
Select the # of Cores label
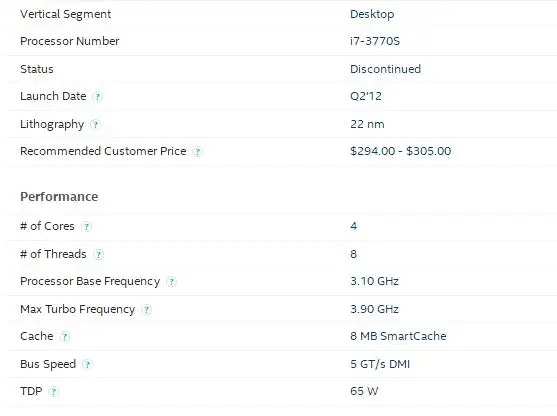pyautogui.click(x=47, y=226)
